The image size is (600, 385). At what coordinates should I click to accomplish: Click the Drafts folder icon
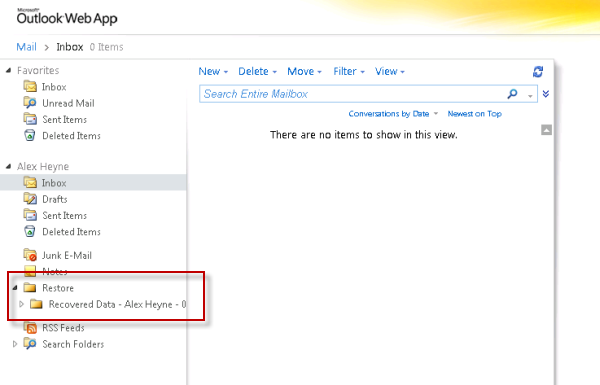30,199
